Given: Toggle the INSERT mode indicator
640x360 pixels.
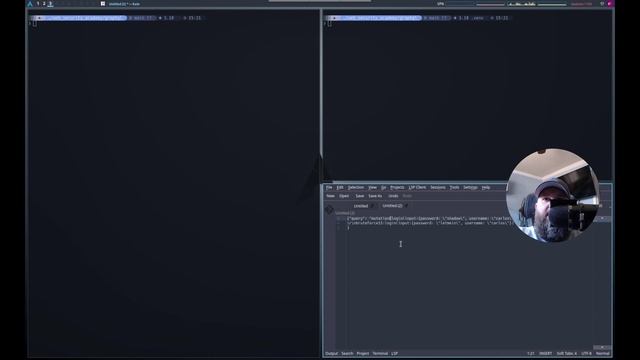Looking at the screenshot, I should click(x=545, y=353).
